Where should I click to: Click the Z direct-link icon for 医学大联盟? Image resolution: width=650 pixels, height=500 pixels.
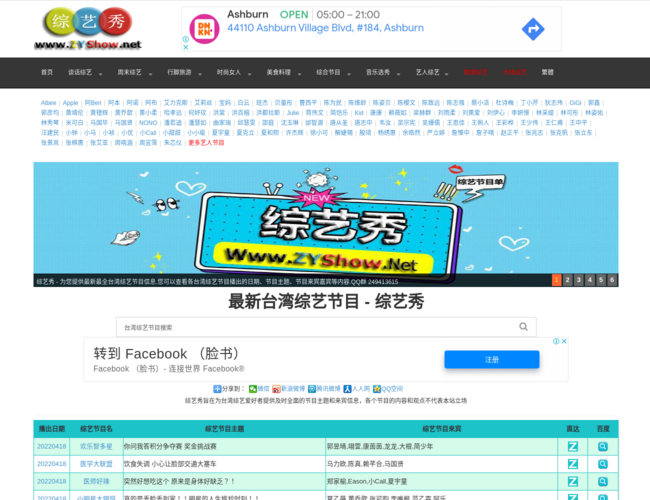(572, 464)
